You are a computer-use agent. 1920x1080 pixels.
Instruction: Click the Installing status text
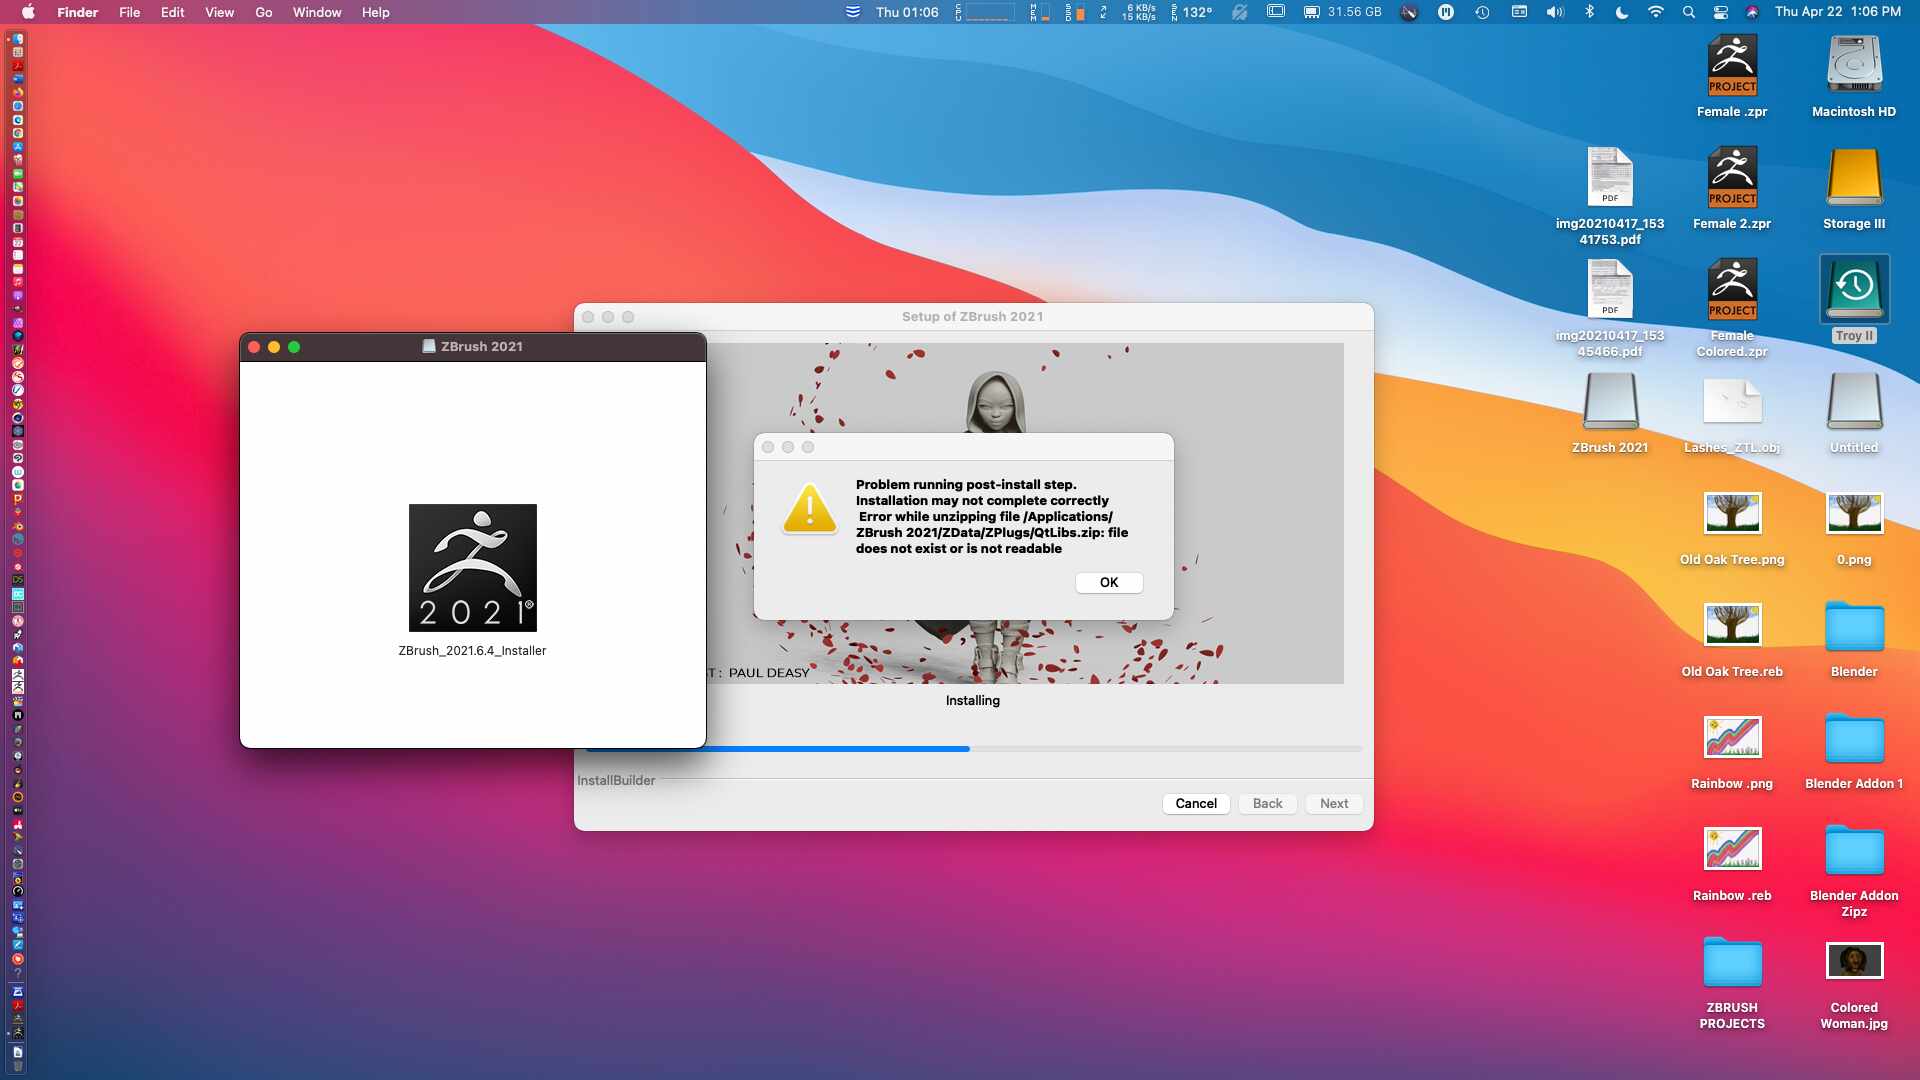972,700
